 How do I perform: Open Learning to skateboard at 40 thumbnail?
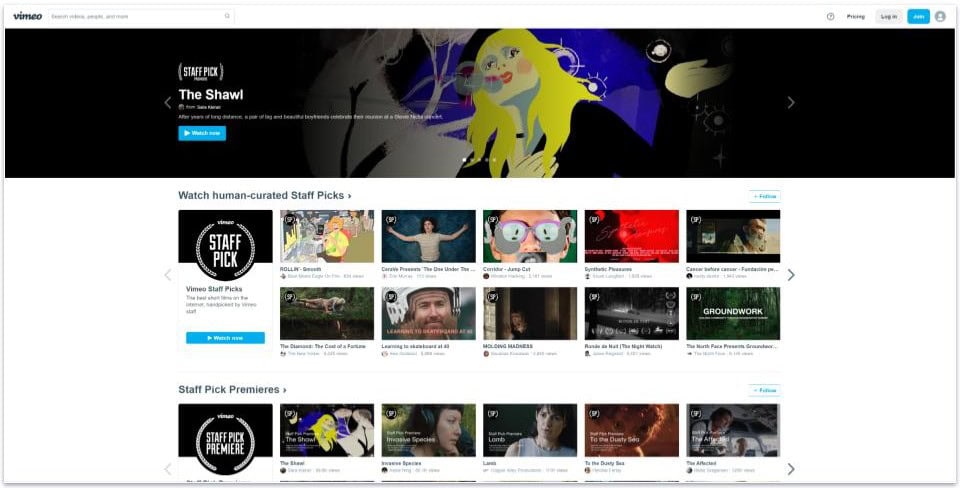coord(428,313)
